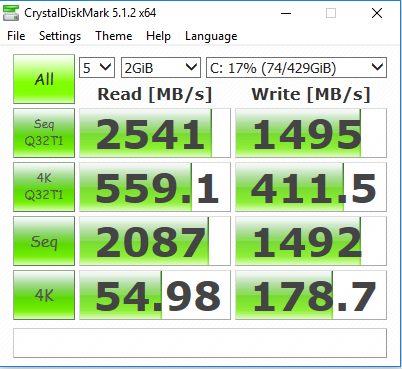Viewport: 402px width, 369px height.
Task: Click the 4K write result 178.7
Action: click(311, 295)
